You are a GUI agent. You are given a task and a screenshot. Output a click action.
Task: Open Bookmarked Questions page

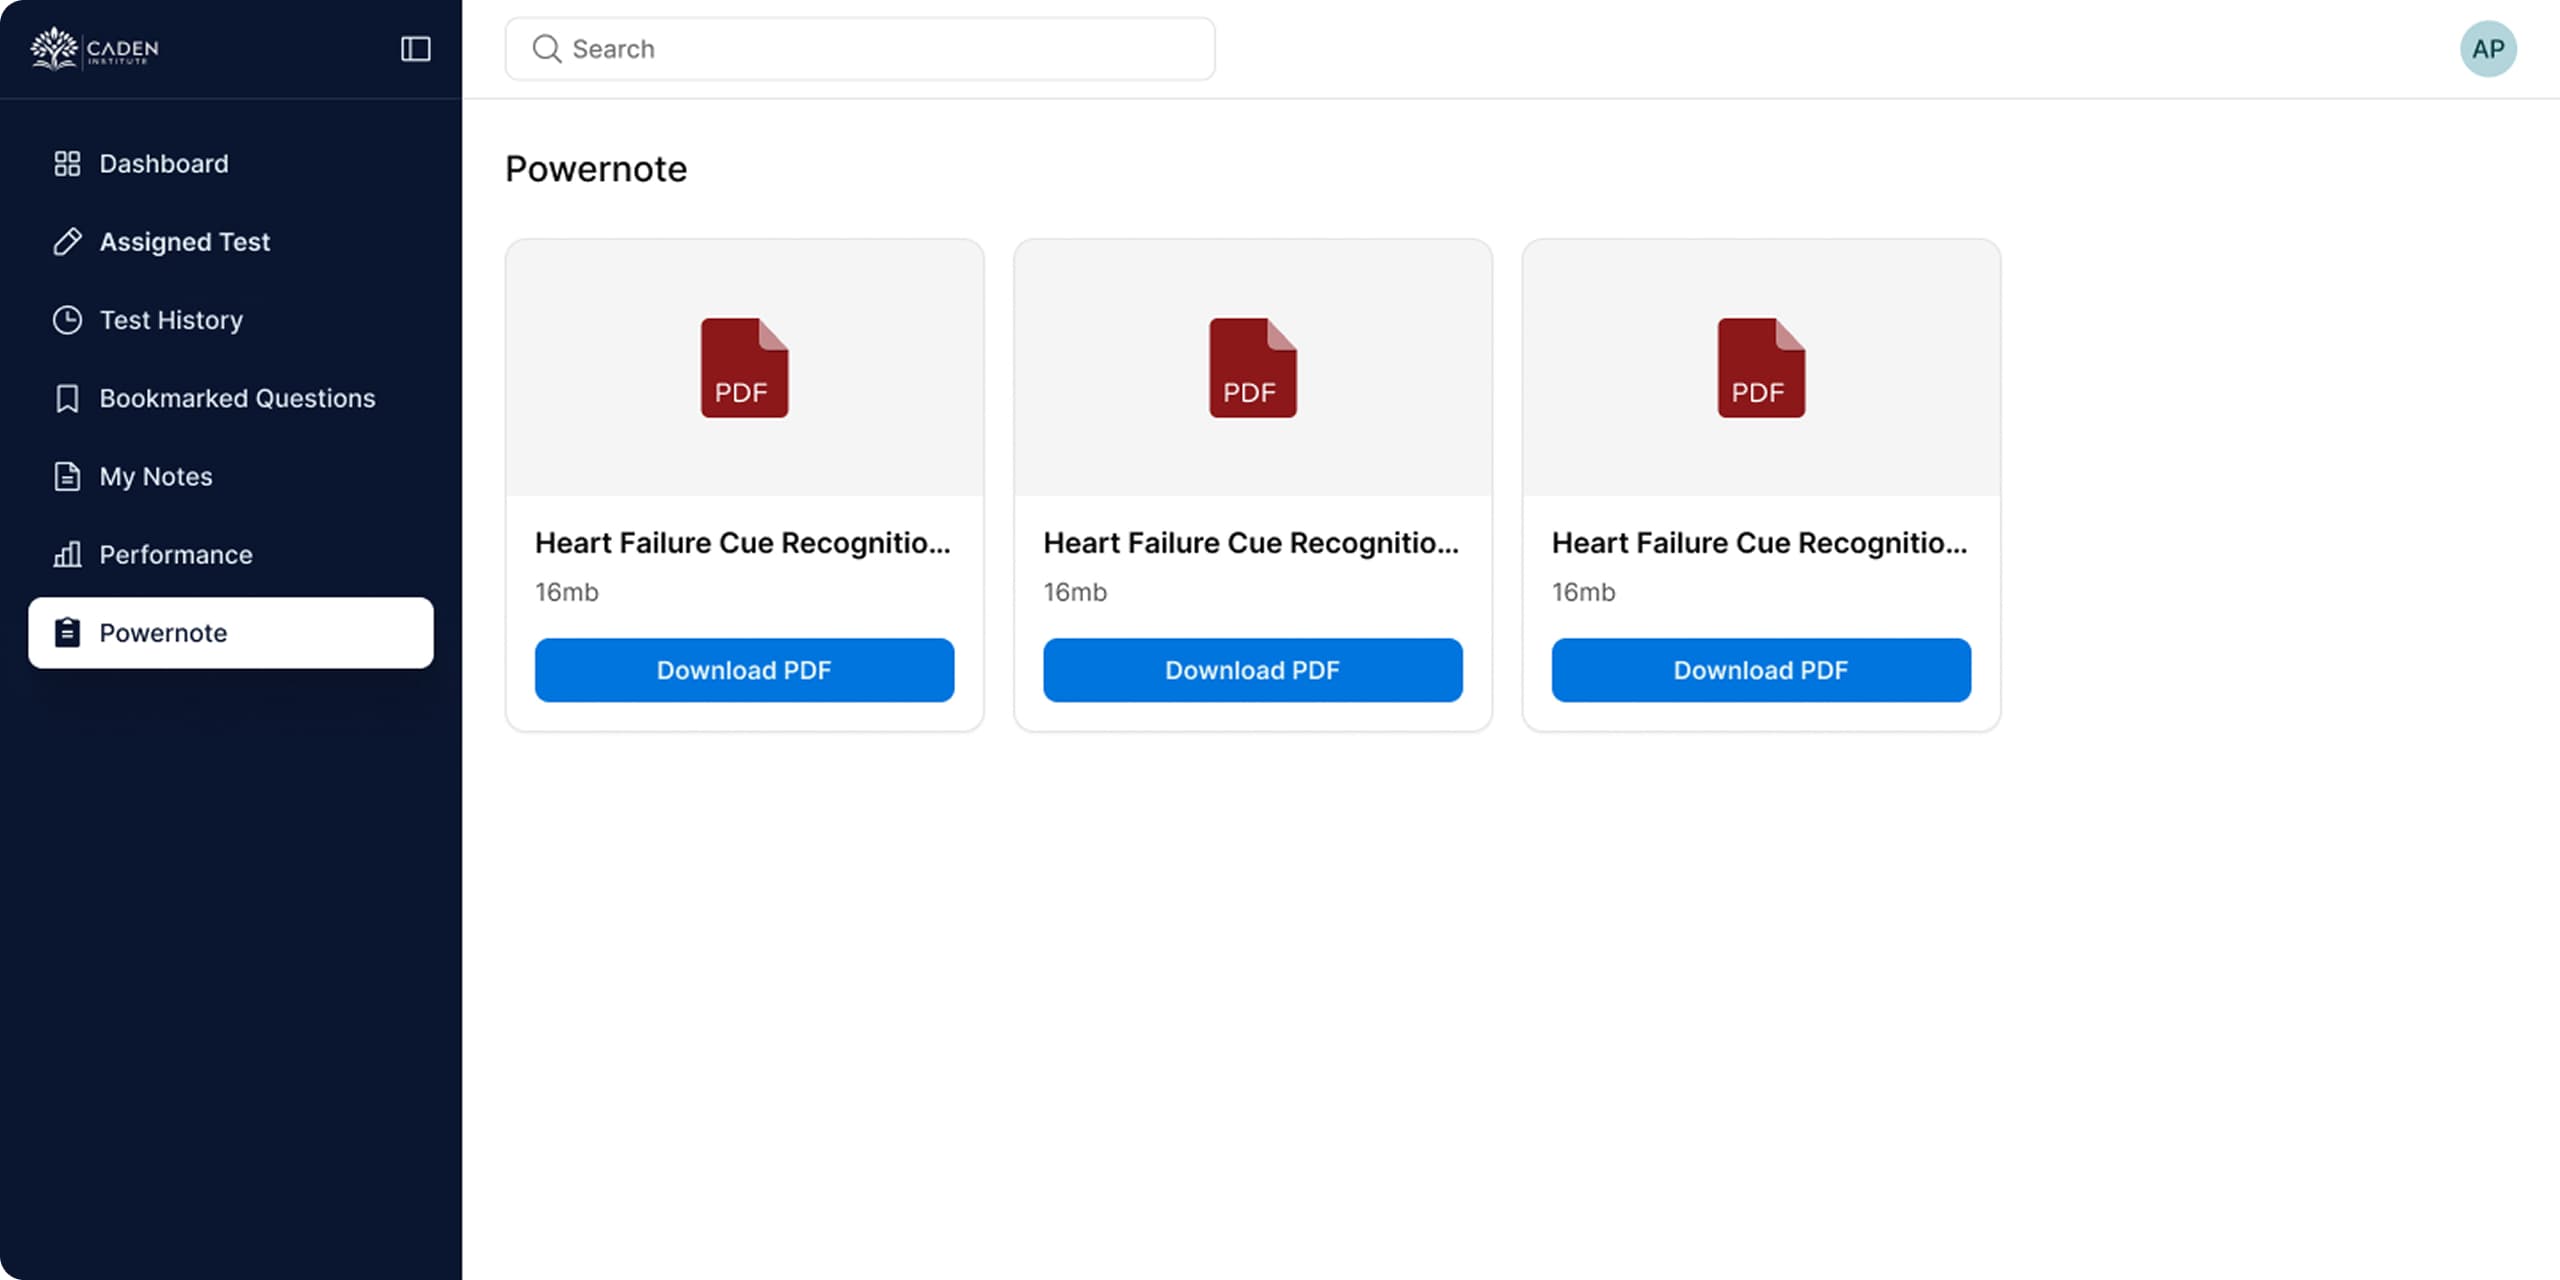(x=231, y=398)
